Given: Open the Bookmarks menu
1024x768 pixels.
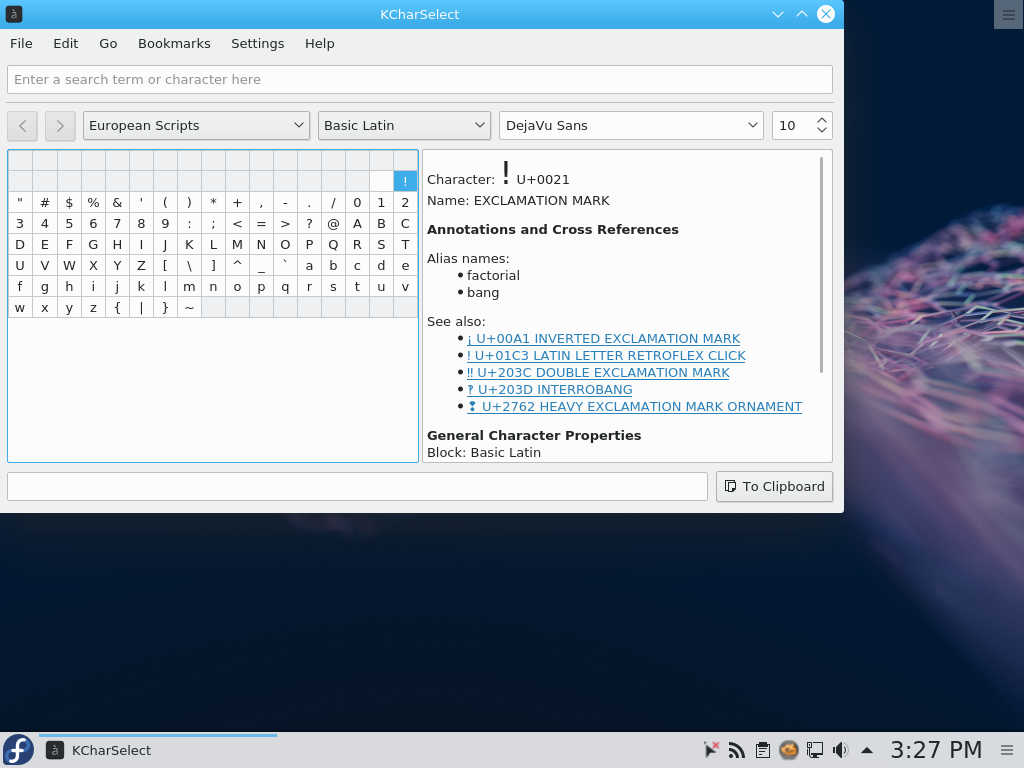Looking at the screenshot, I should pos(174,44).
